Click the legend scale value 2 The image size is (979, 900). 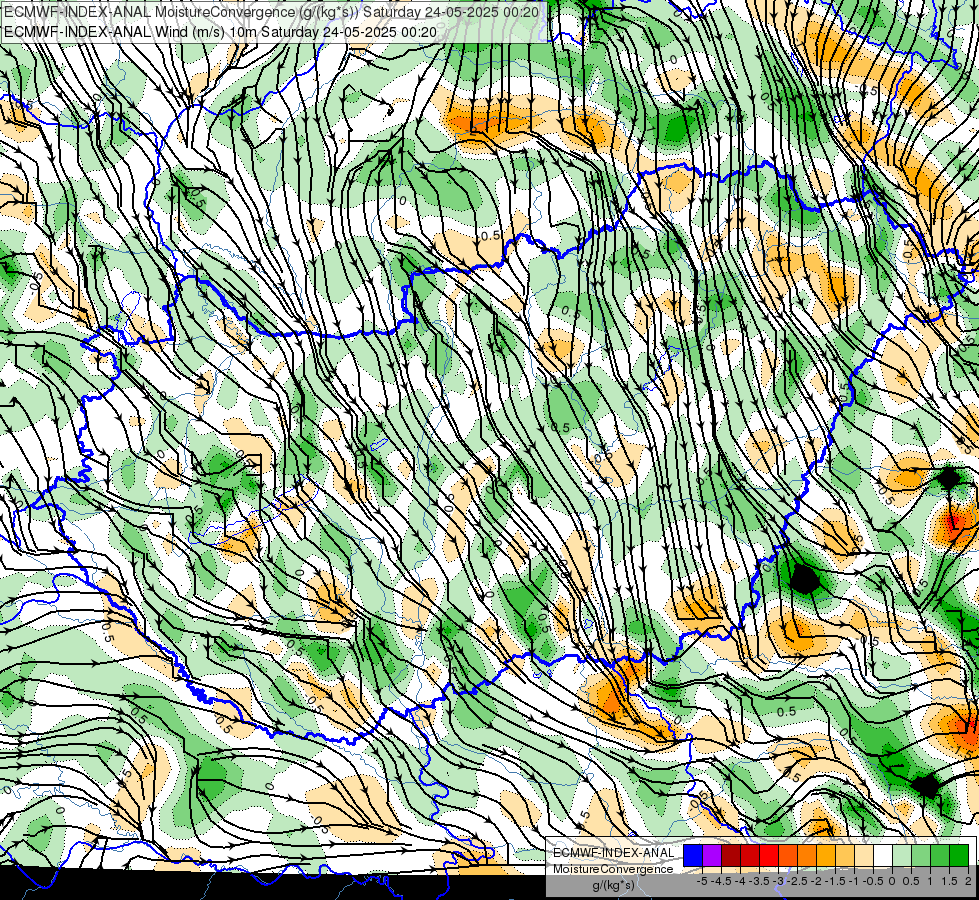[x=968, y=881]
